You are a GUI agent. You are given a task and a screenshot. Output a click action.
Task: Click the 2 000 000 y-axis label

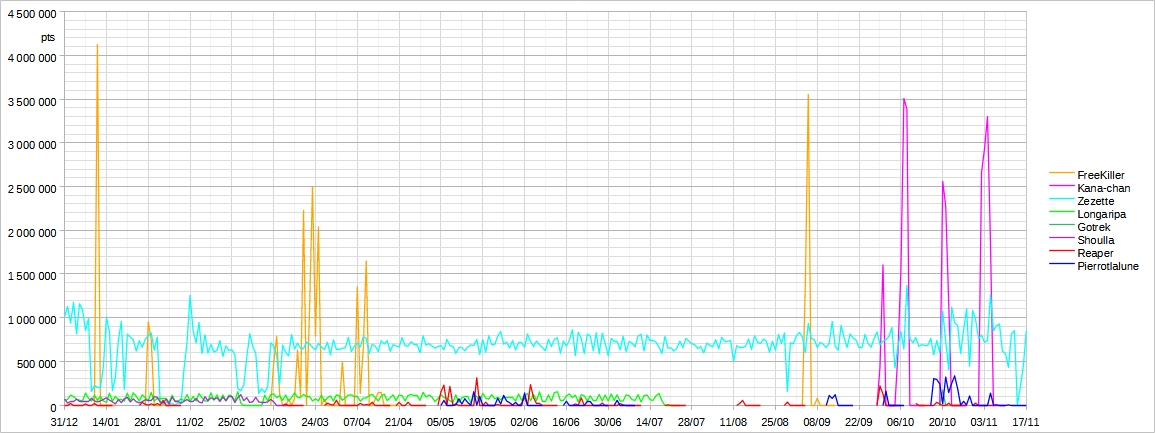pyautogui.click(x=32, y=231)
